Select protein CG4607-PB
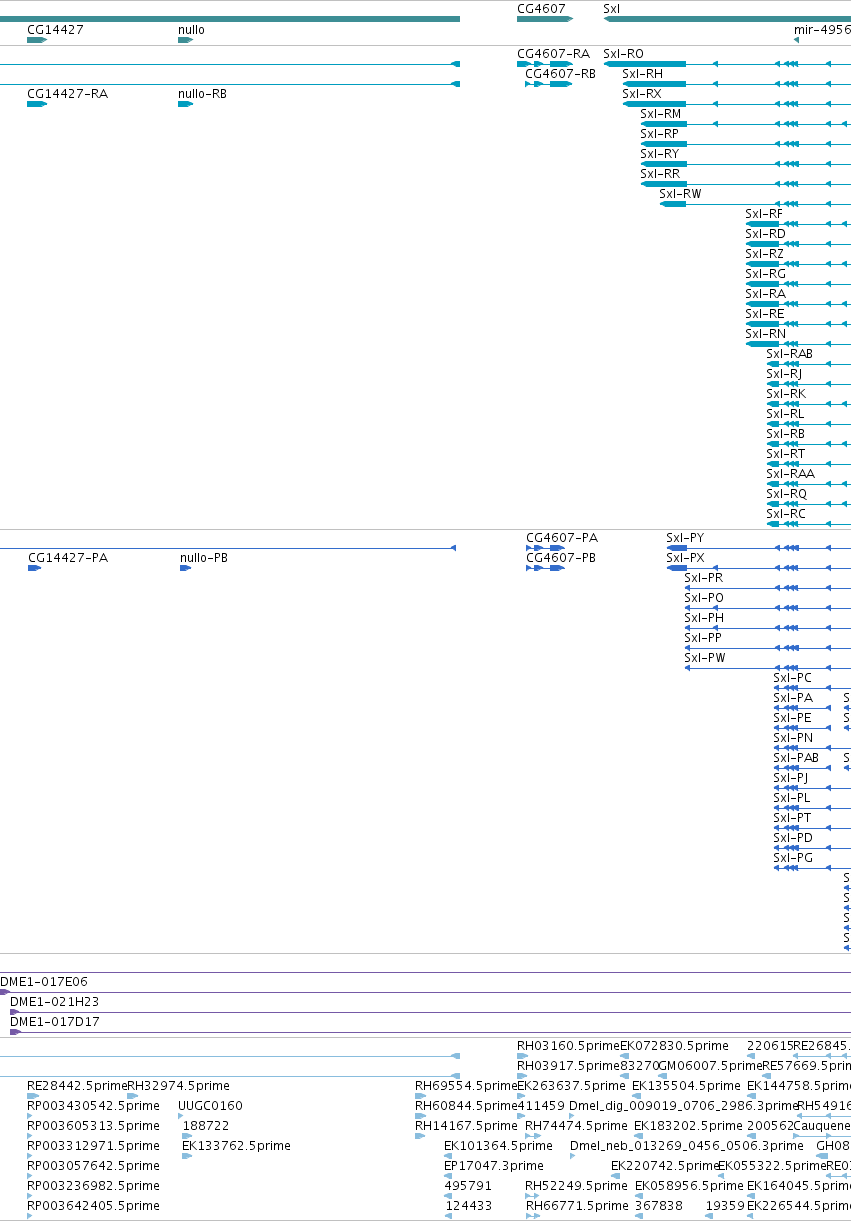Screen dimensions: 851x1221 pos(561,557)
